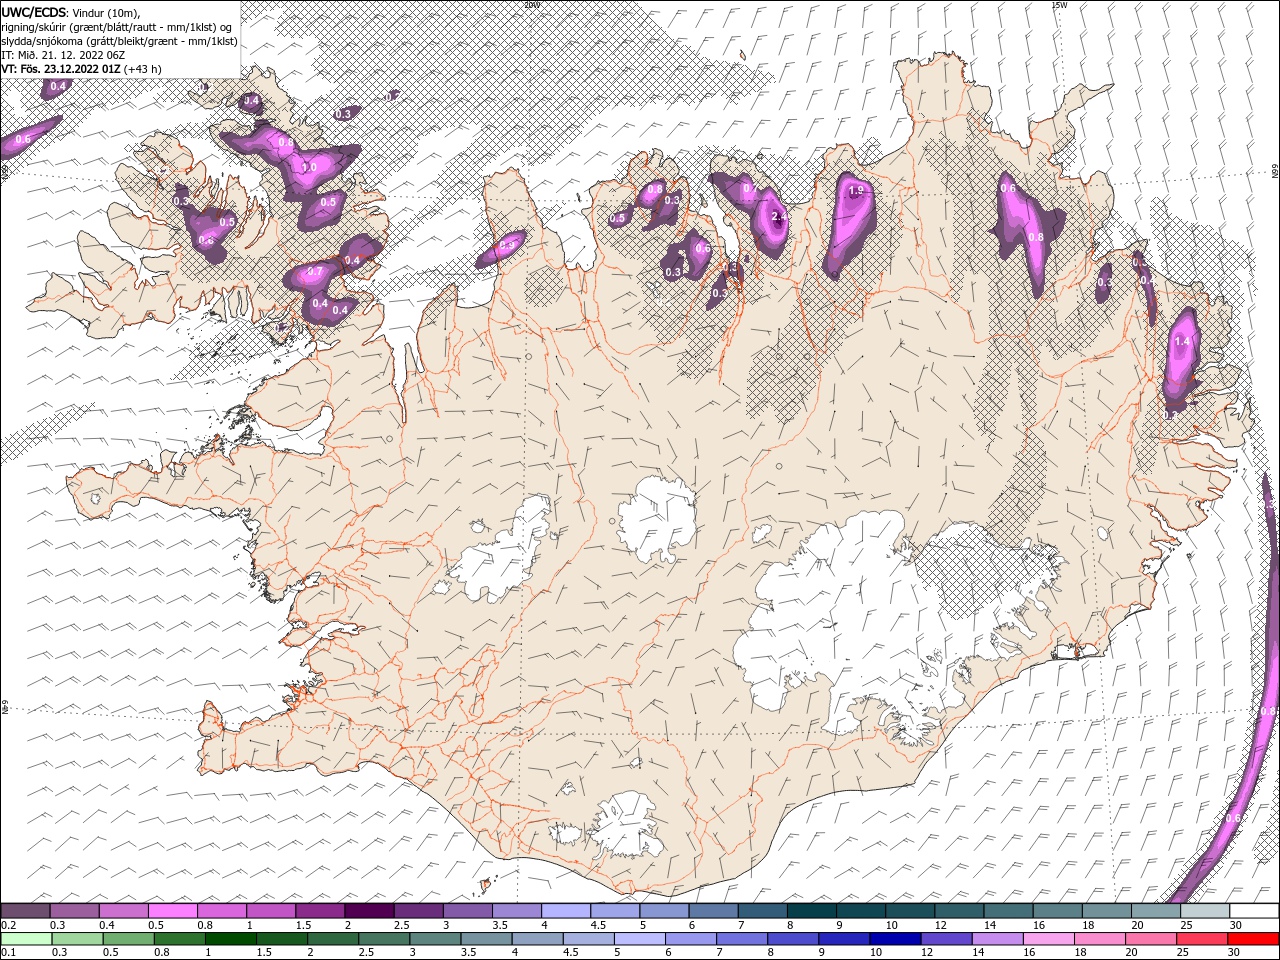Click the lower-row swatch labeled 2
Image resolution: width=1280 pixels, height=960 pixels.
333,938
